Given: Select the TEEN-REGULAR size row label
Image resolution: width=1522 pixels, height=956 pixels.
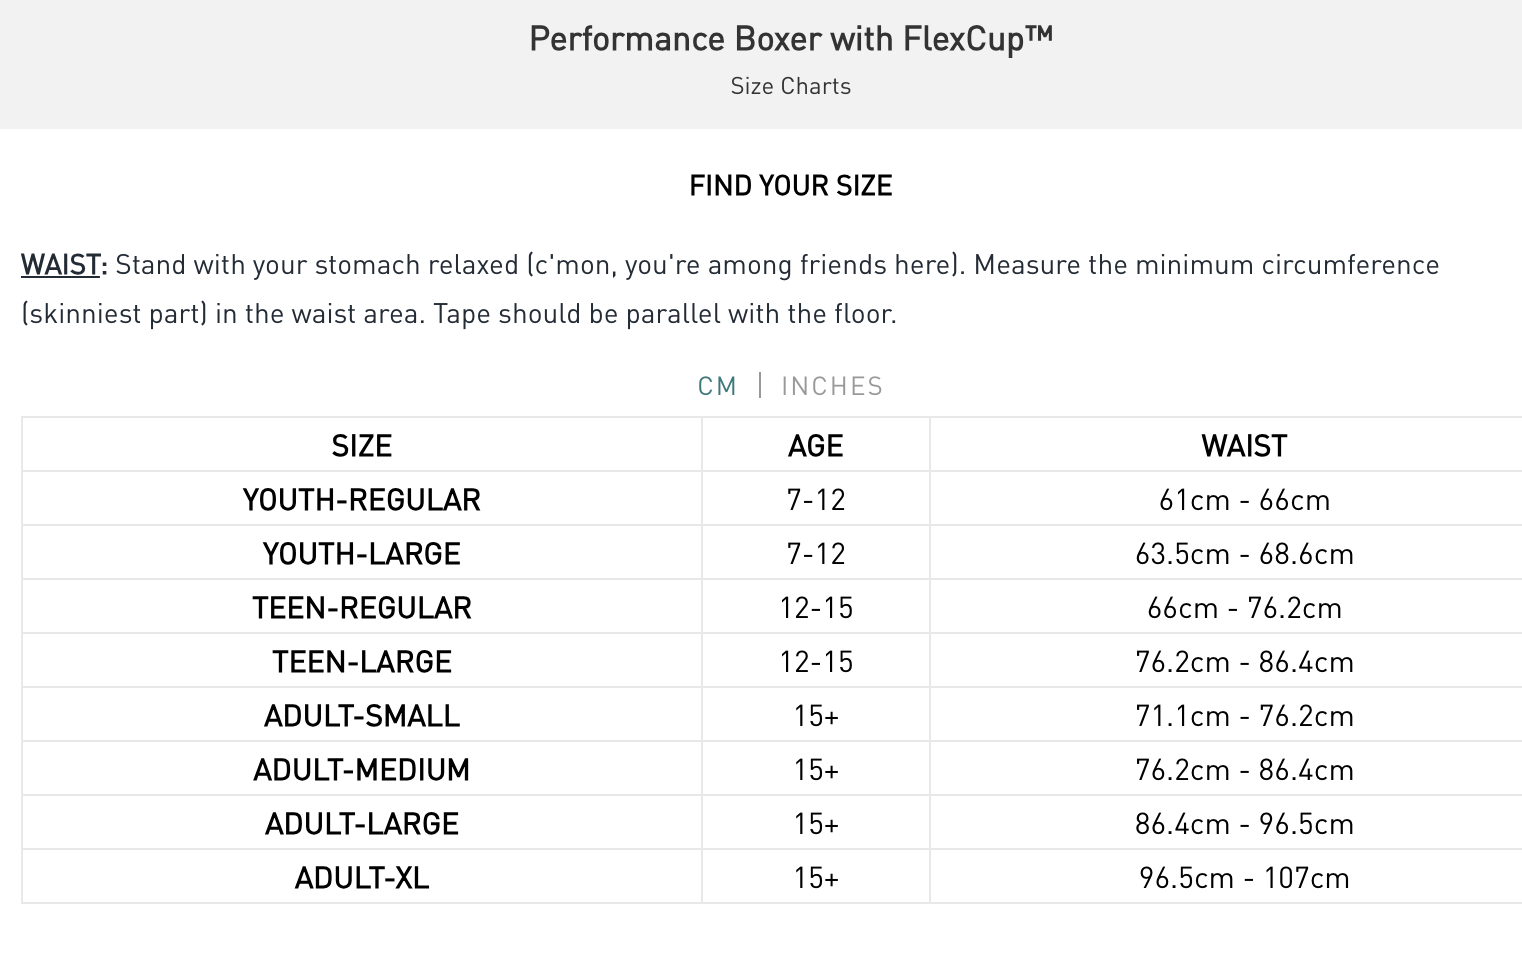Looking at the screenshot, I should click(x=361, y=608).
